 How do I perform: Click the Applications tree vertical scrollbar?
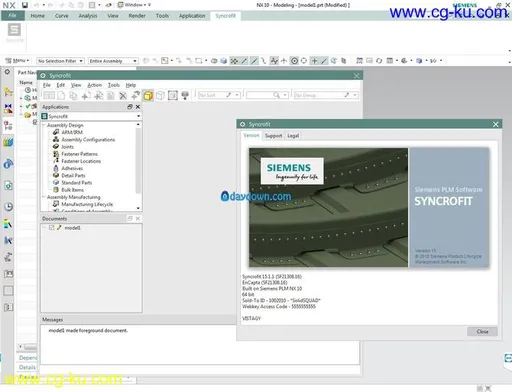(138, 161)
